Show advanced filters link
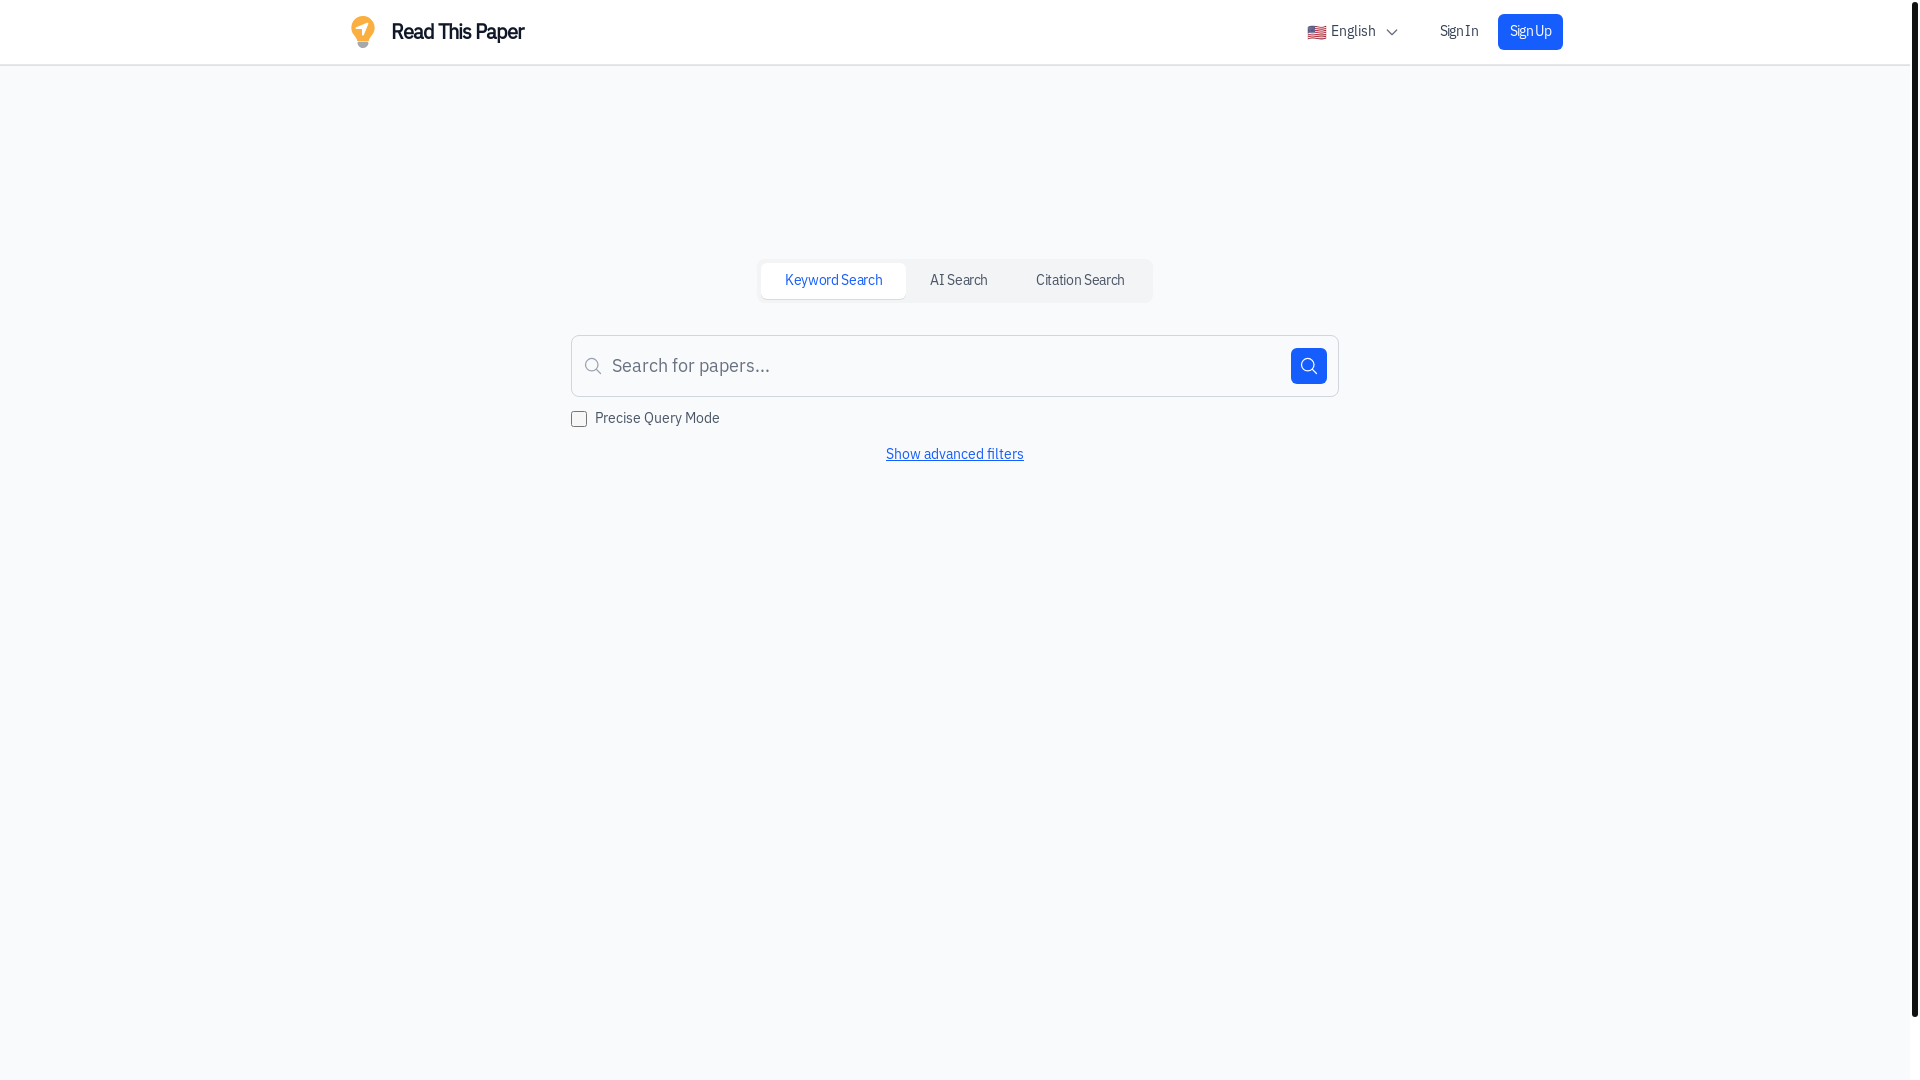 pyautogui.click(x=955, y=454)
